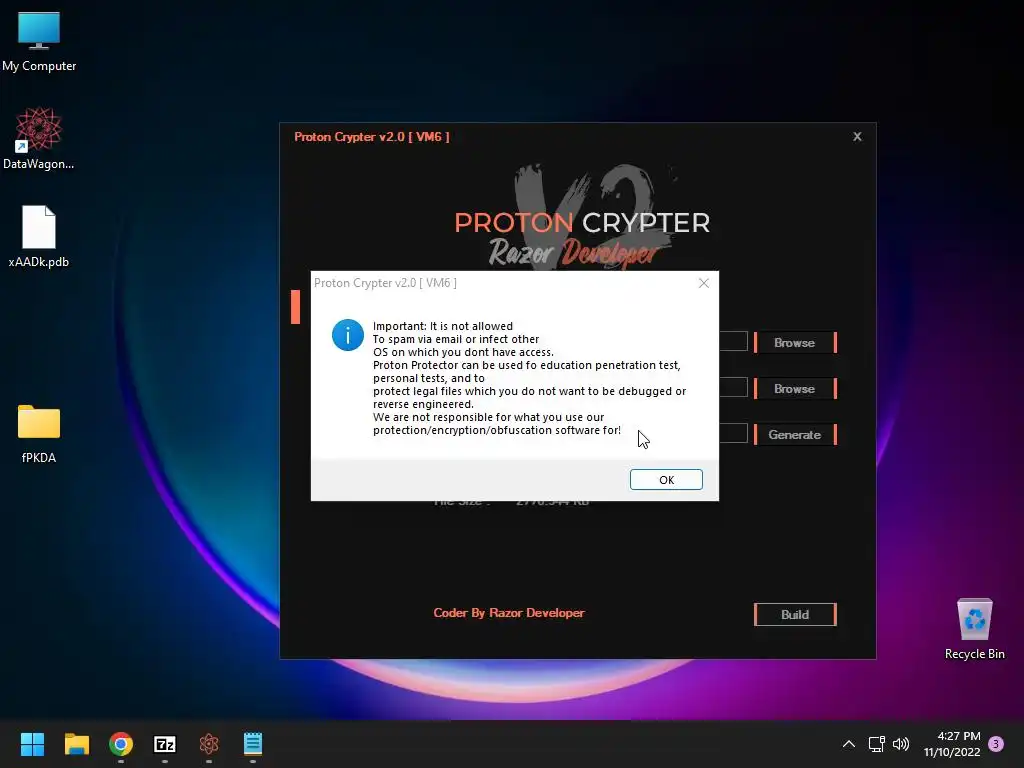Open the volume control in tray
Image resolution: width=1024 pixels, height=768 pixels.
pos(901,744)
